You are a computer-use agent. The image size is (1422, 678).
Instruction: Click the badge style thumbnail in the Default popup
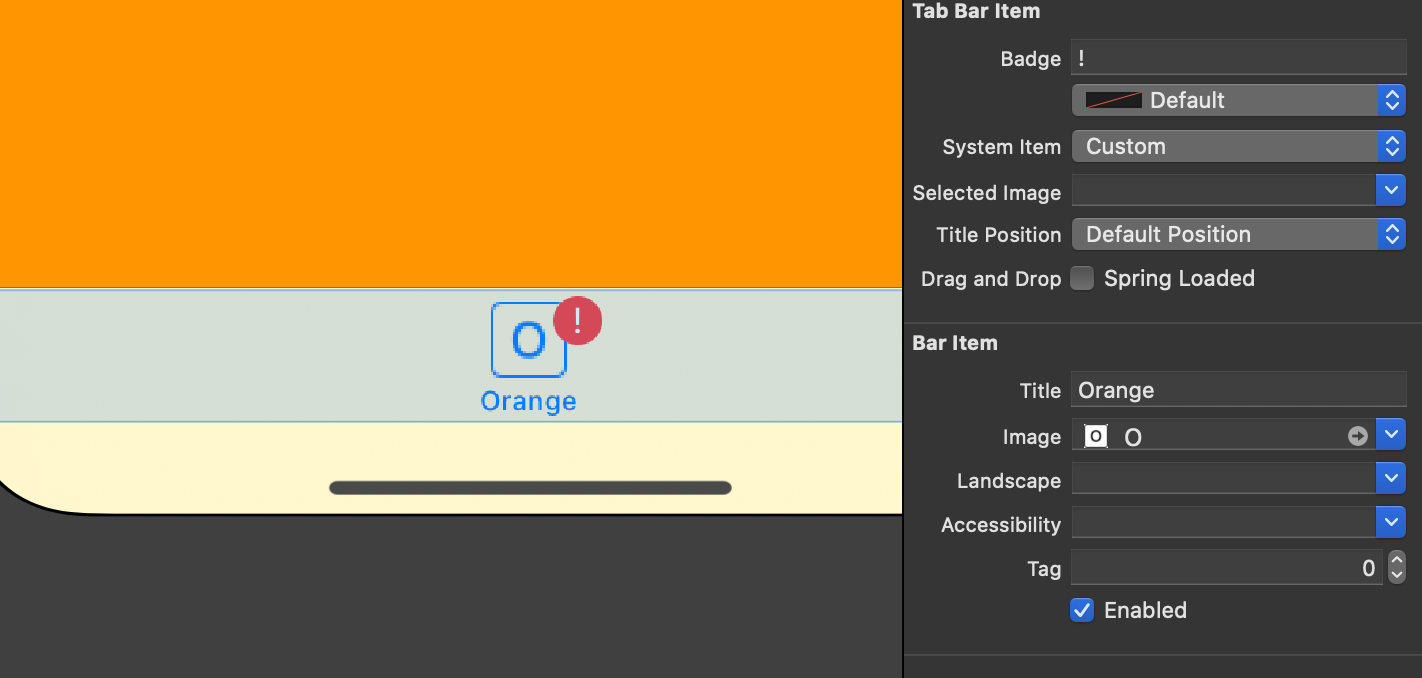pos(1113,100)
